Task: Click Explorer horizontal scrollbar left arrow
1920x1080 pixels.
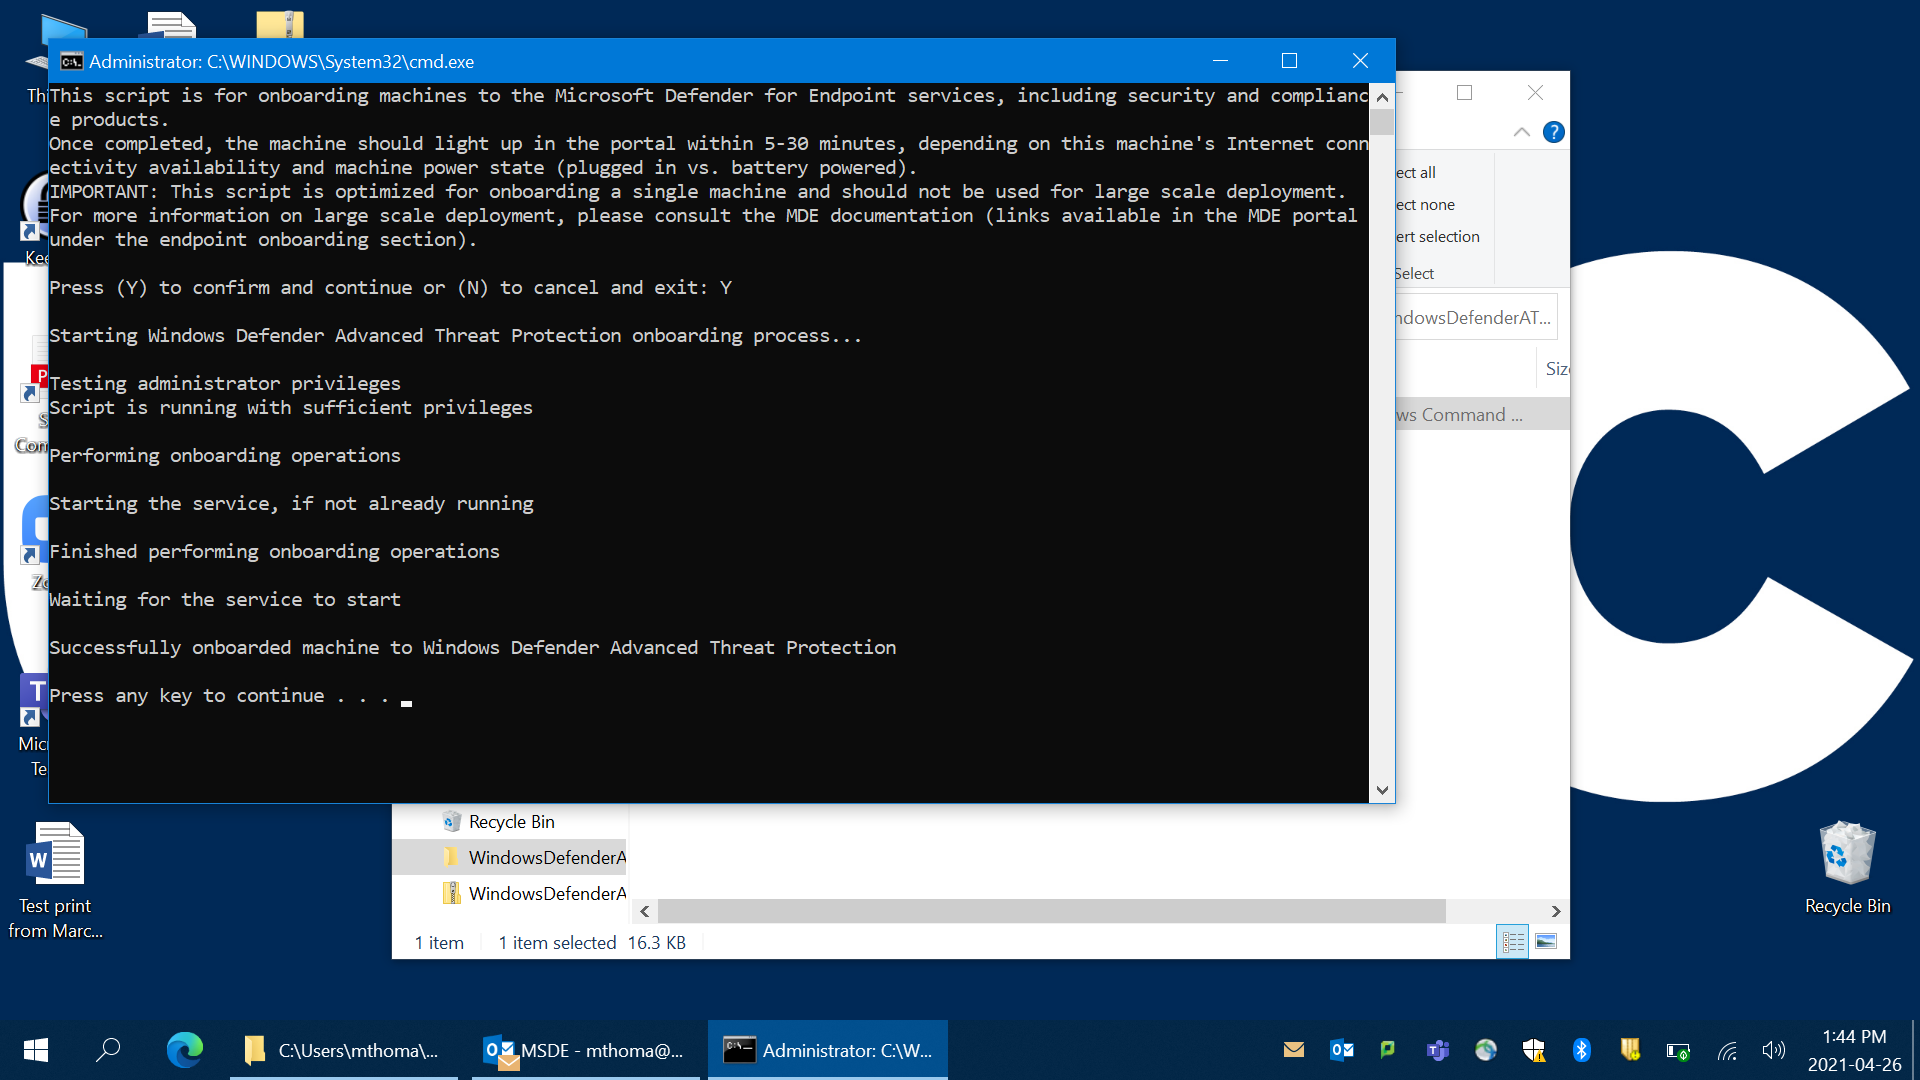Action: (645, 911)
